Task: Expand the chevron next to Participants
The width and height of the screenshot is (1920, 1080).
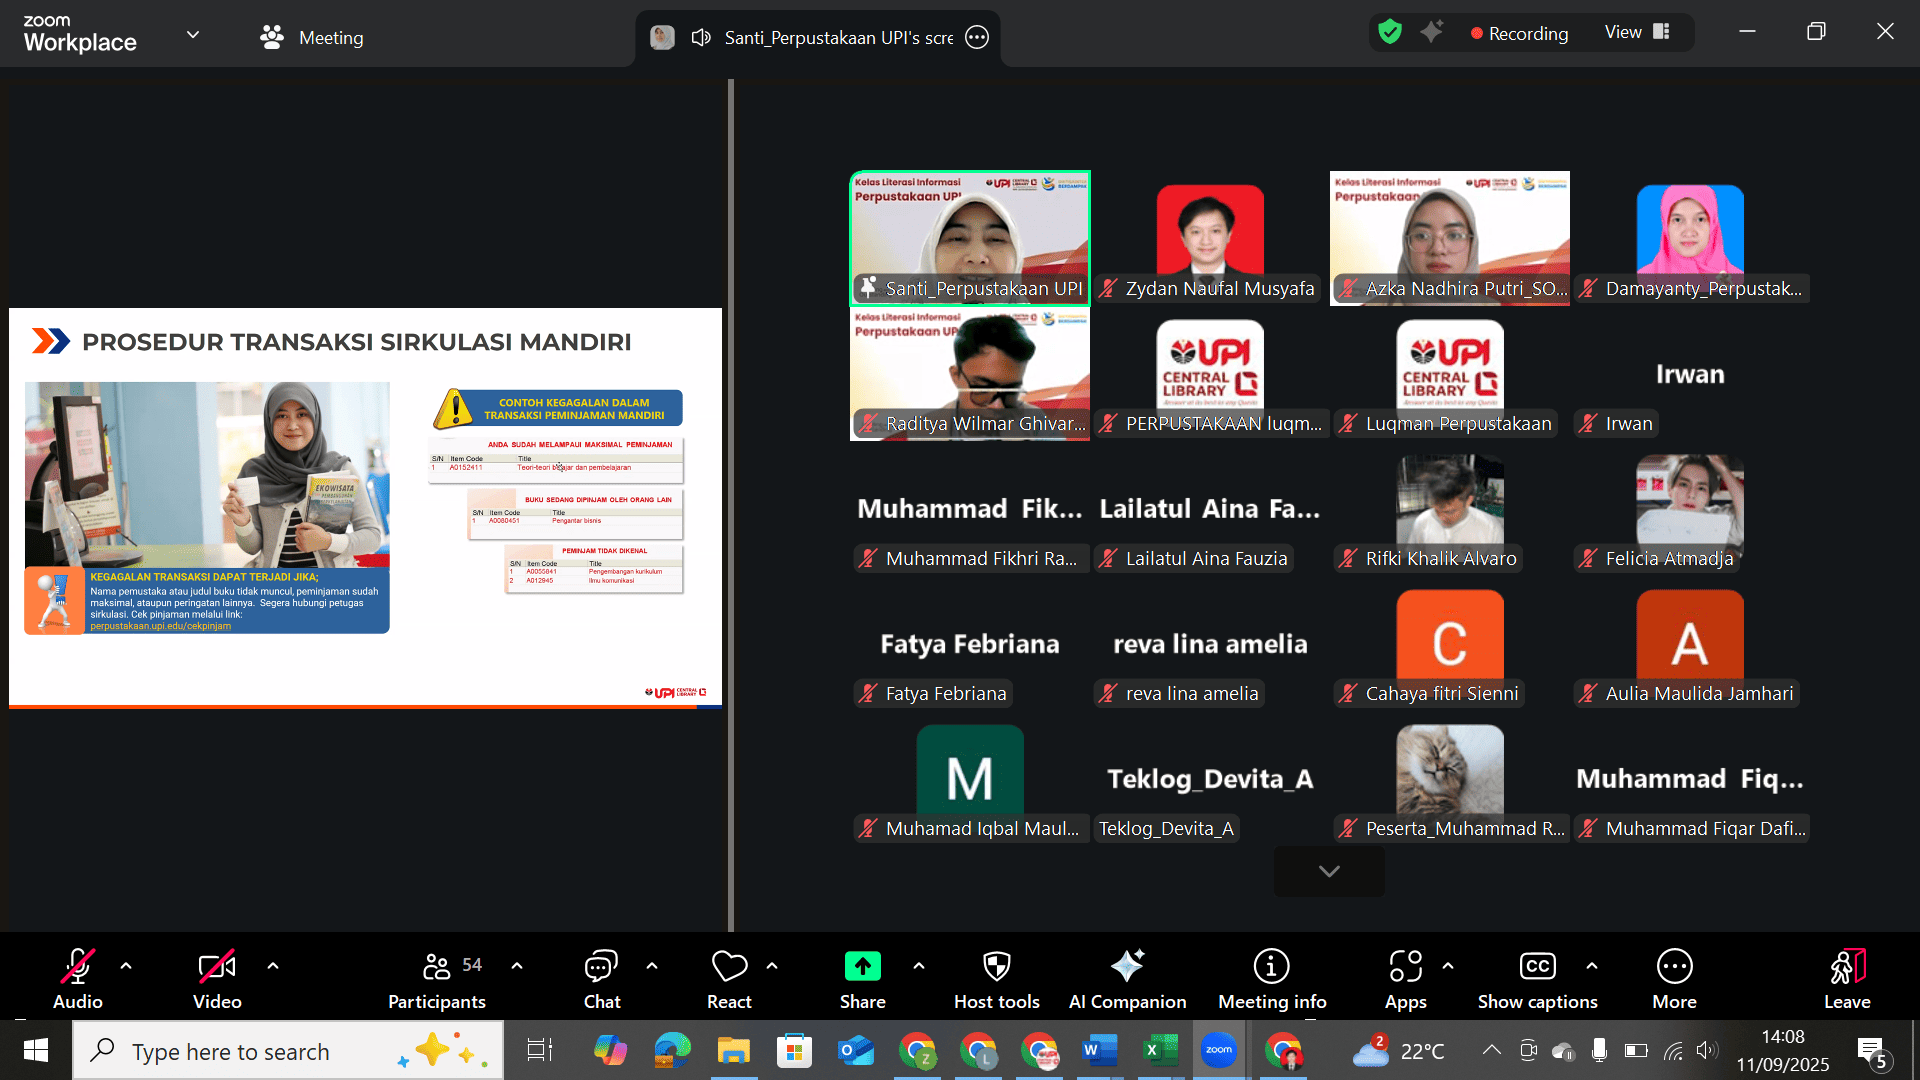Action: tap(517, 966)
